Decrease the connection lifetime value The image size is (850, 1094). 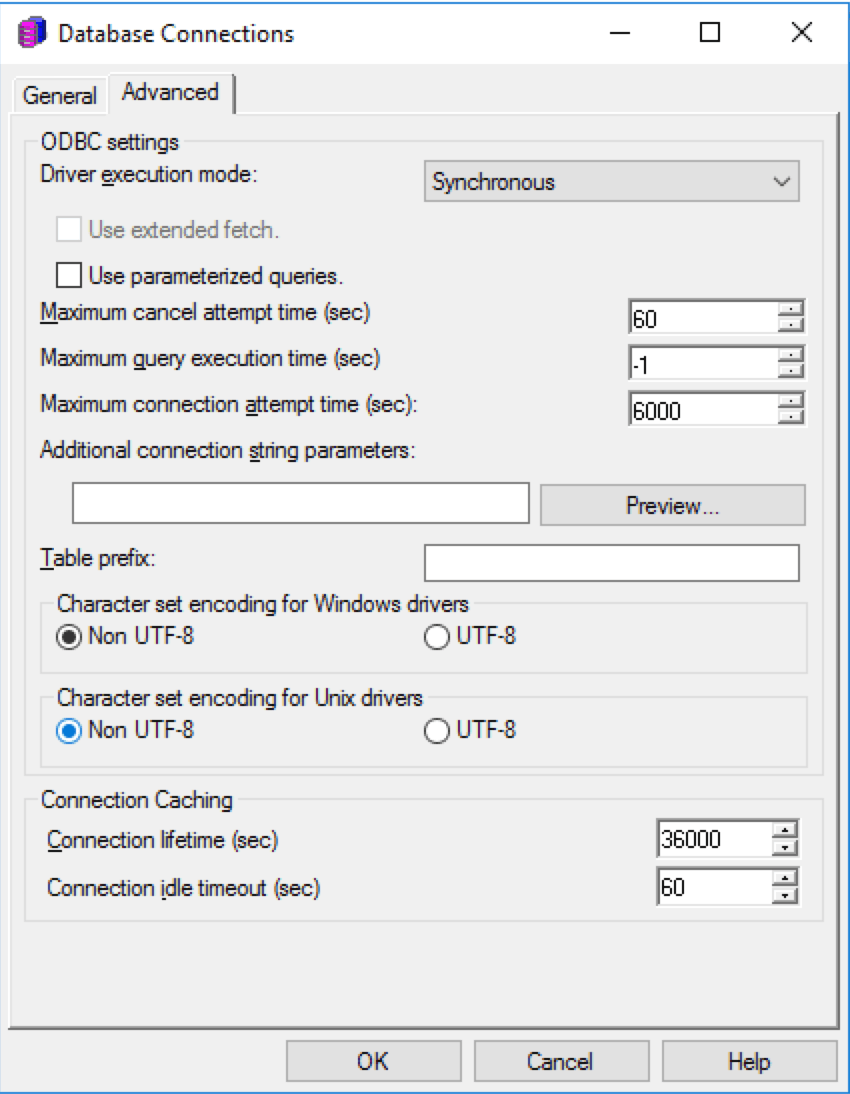(x=787, y=849)
